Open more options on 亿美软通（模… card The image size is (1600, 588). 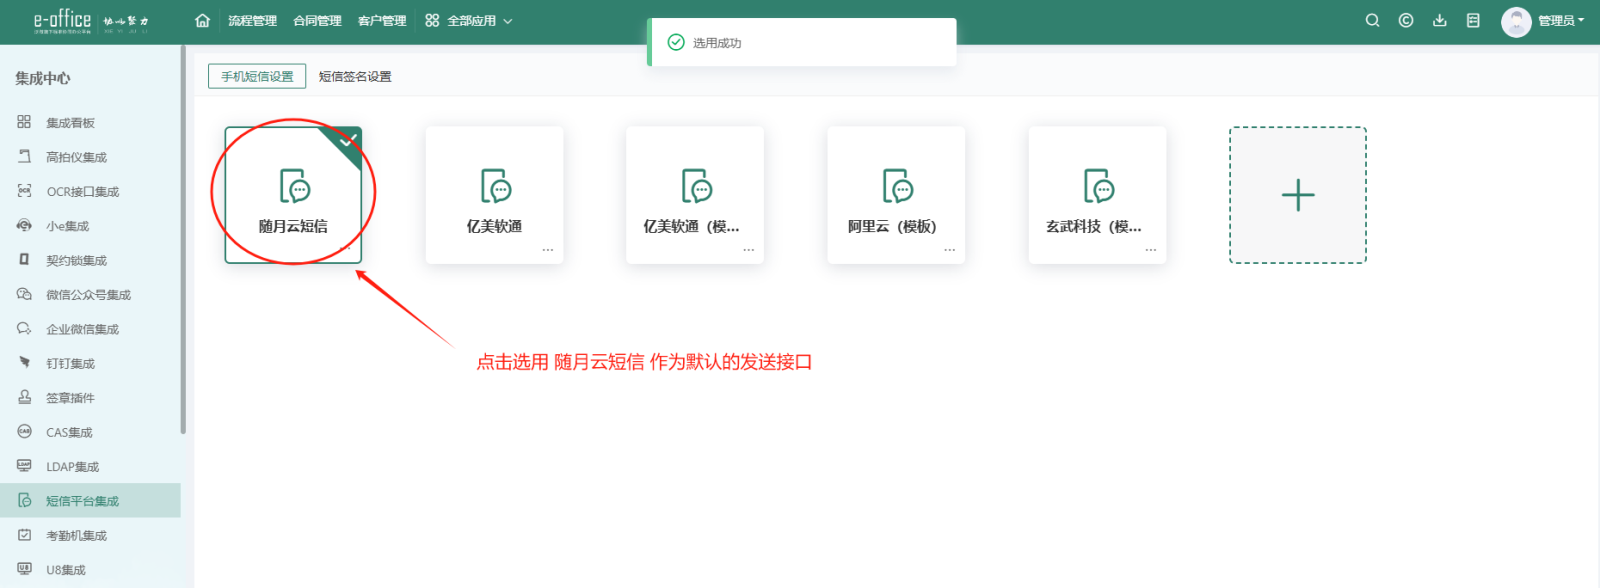point(749,250)
